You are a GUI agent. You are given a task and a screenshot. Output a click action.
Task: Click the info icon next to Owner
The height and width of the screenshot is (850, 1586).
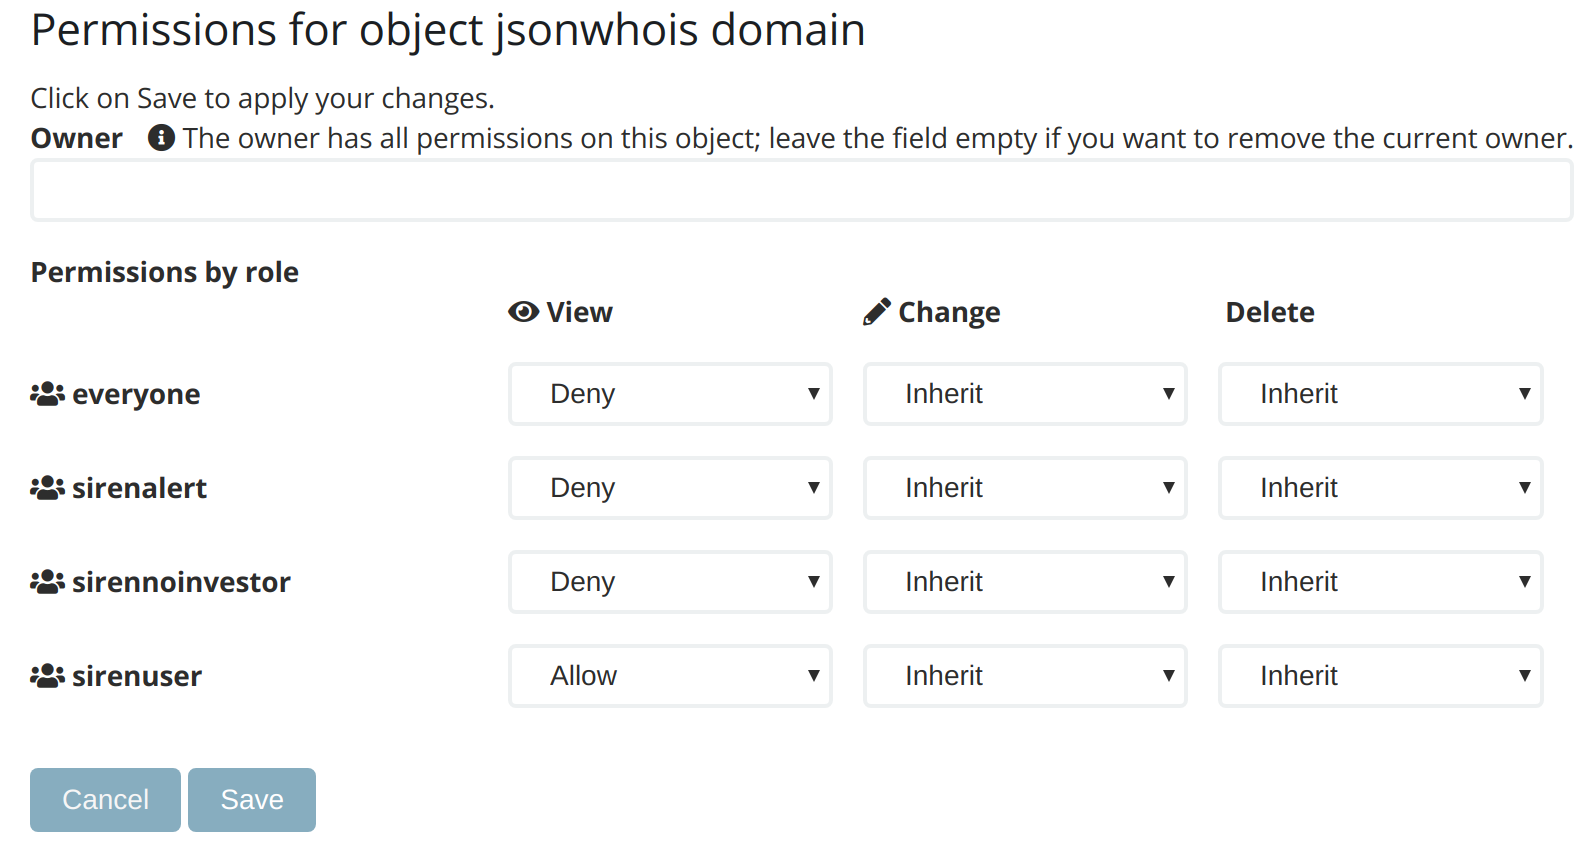[161, 137]
